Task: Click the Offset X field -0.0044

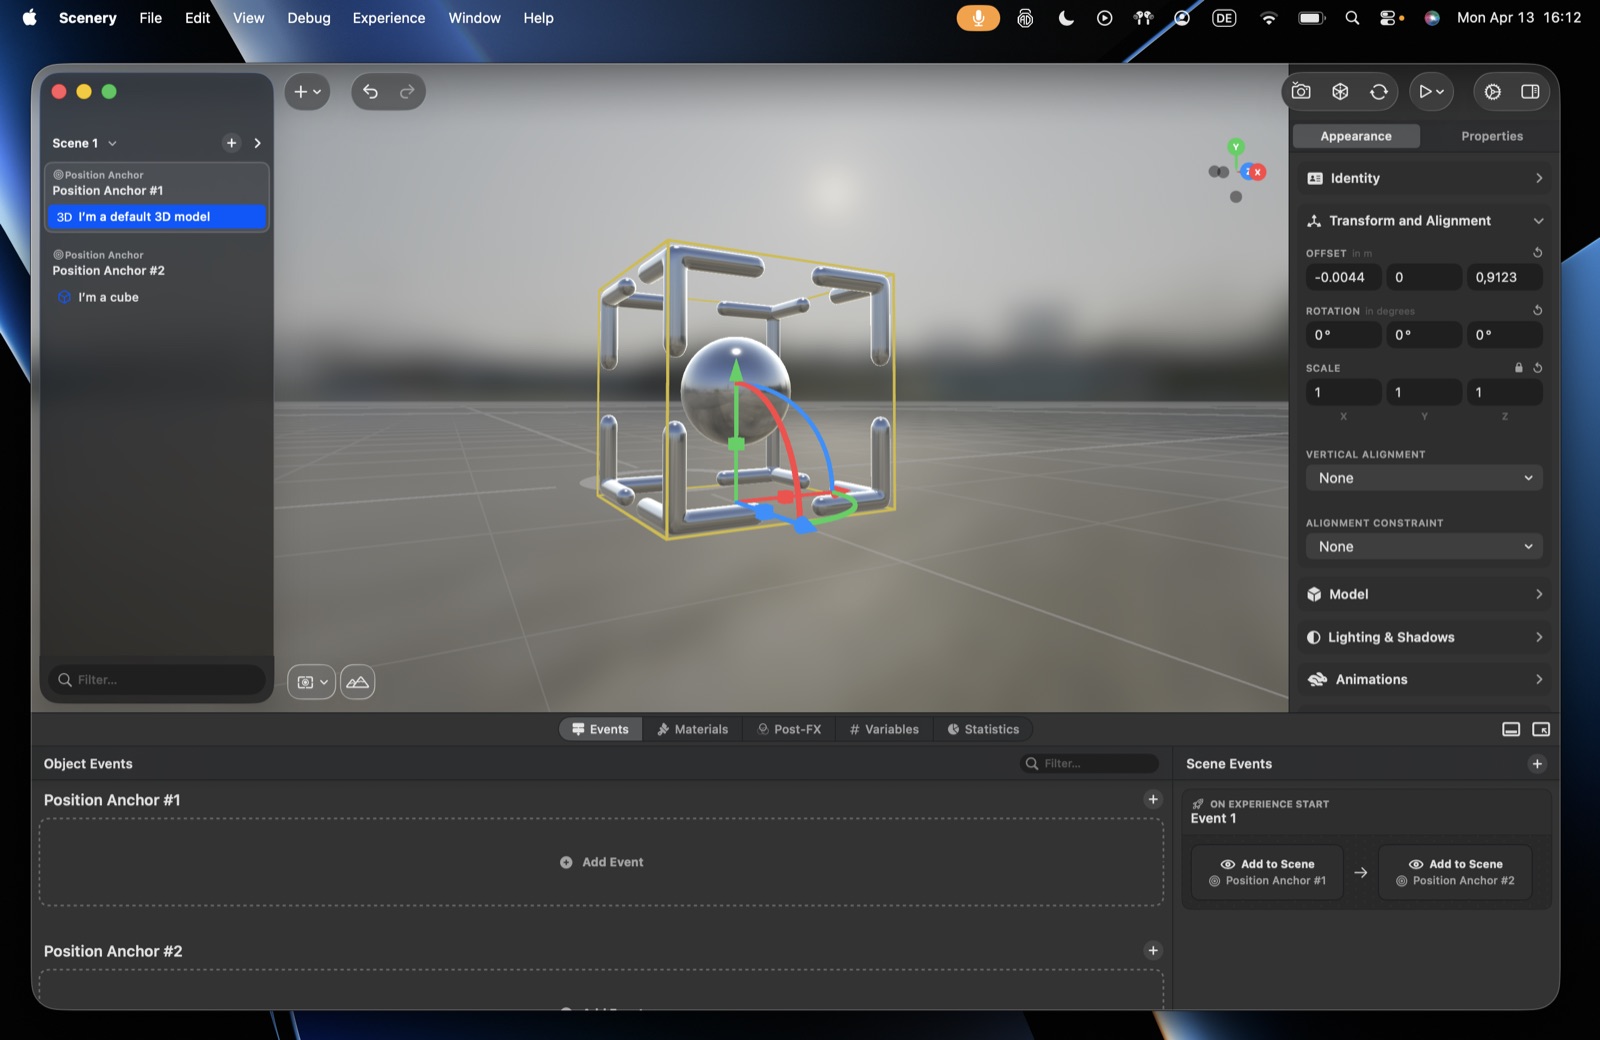Action: 1343,277
